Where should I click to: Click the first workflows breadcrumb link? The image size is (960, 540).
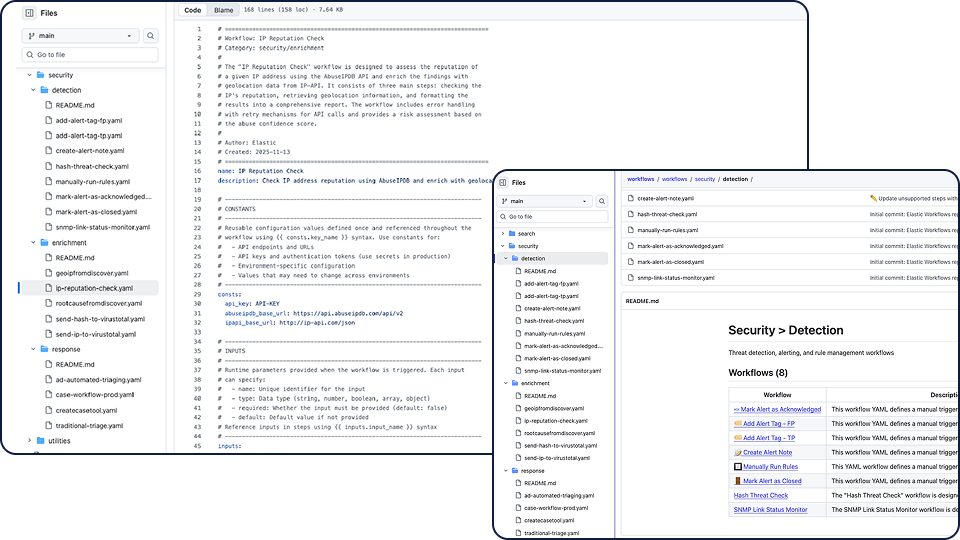640,179
